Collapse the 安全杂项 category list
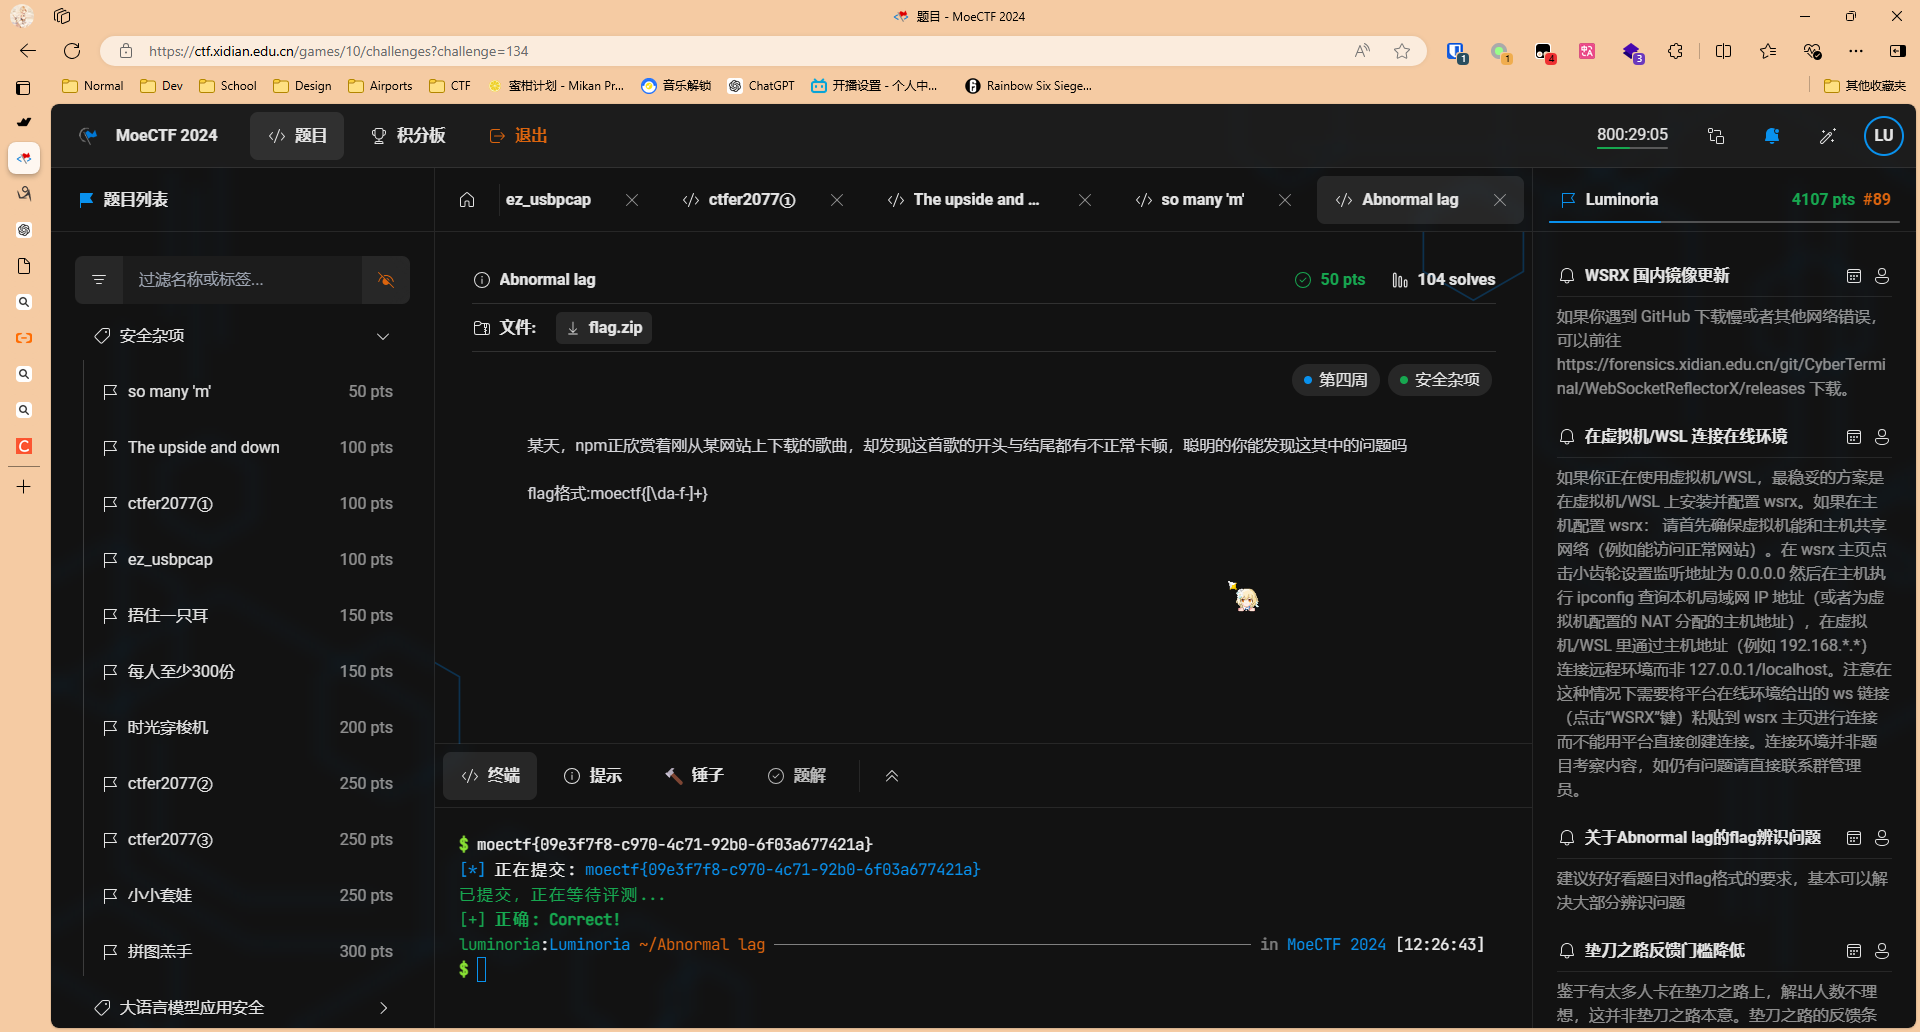The image size is (1920, 1032). click(x=383, y=336)
